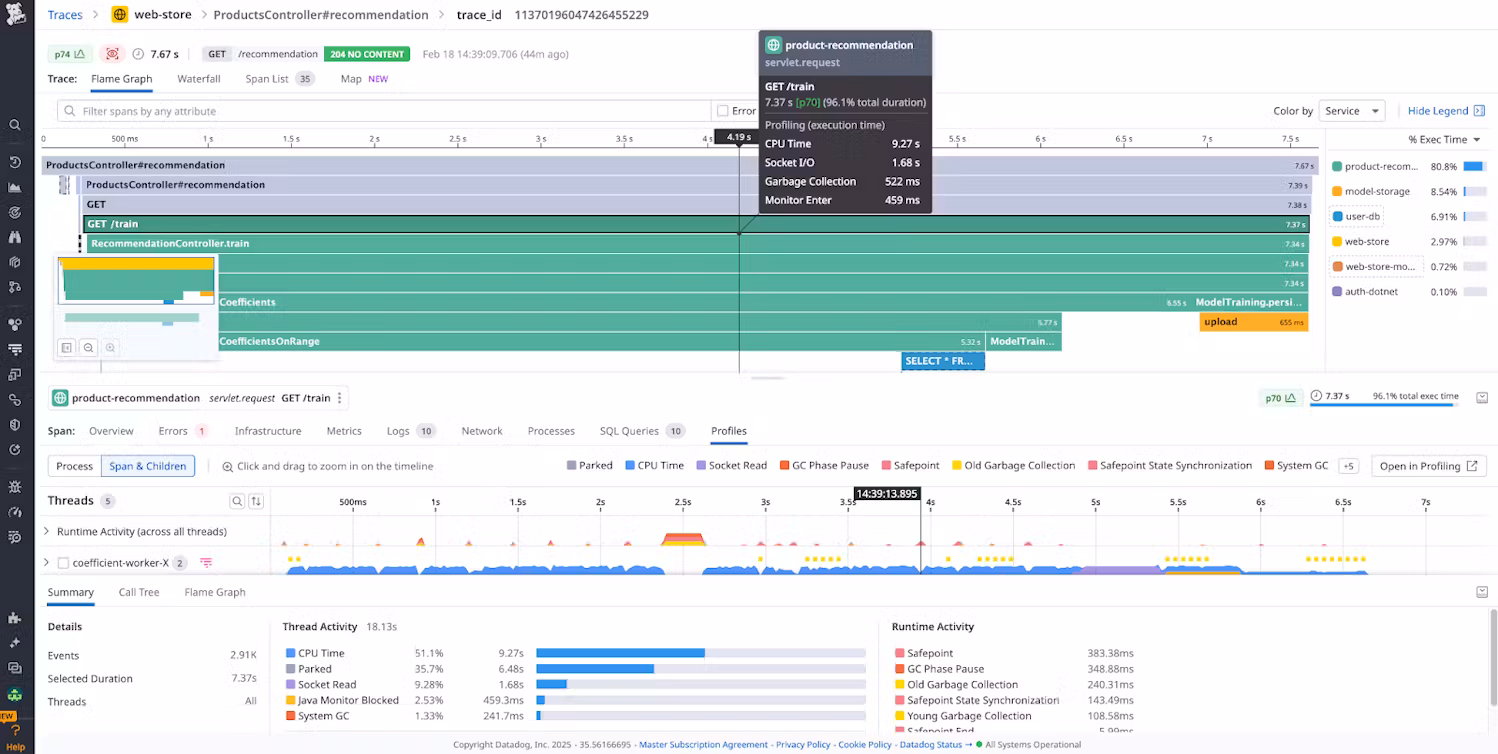This screenshot has width=1498, height=754.
Task: Click the minimap zoom in magnifier icon
Action: [x=111, y=348]
